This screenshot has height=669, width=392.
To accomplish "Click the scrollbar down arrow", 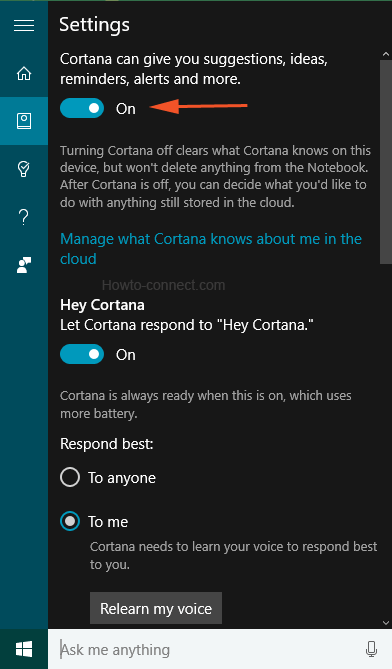I will 386,623.
